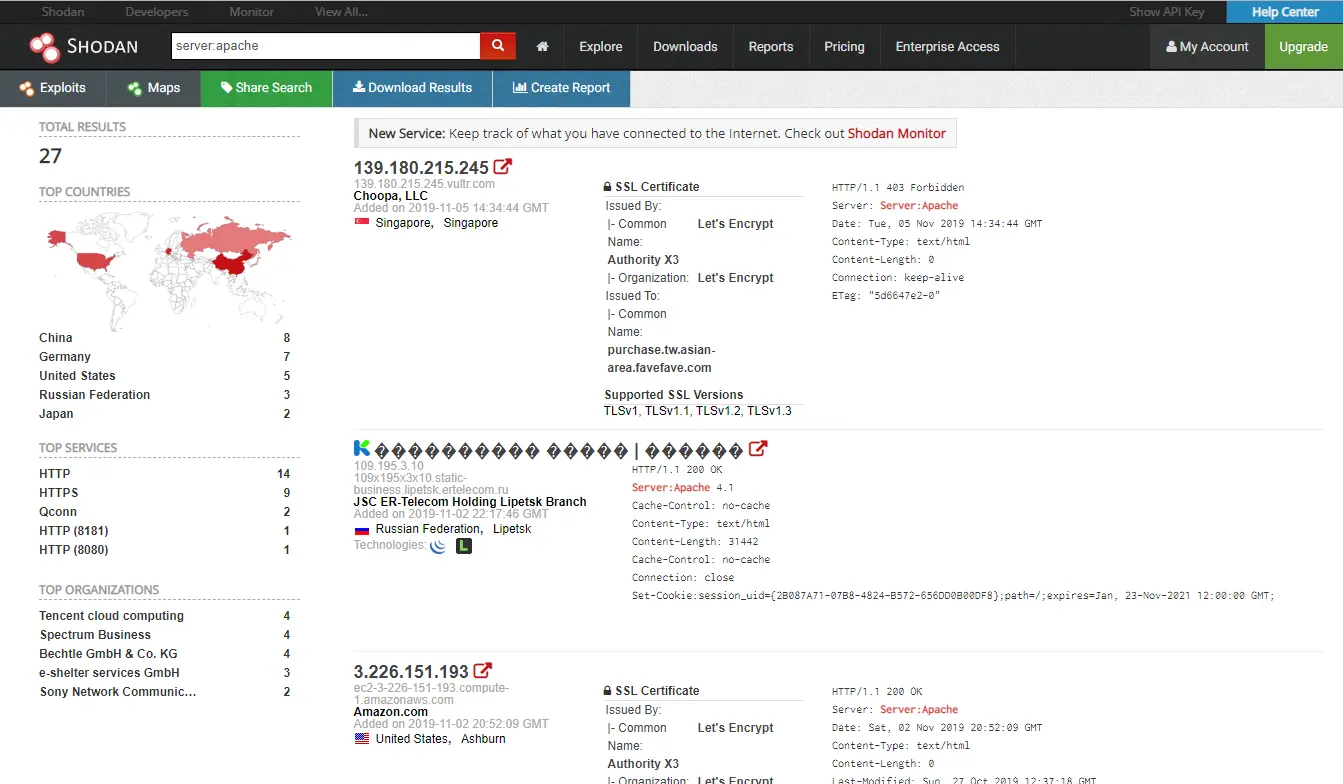Open external link icon beside garbled title result
Screen dimensions: 1343x784
pyautogui.click(x=758, y=449)
